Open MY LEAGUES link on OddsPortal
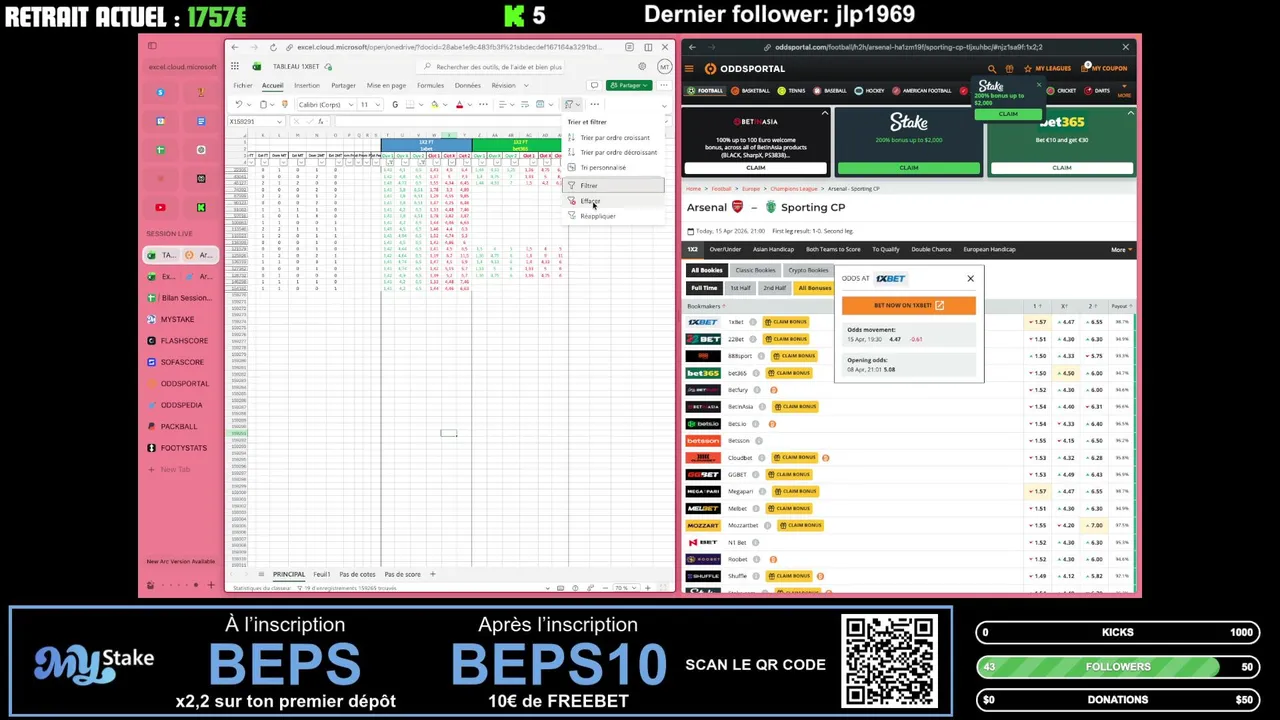 [1048, 69]
